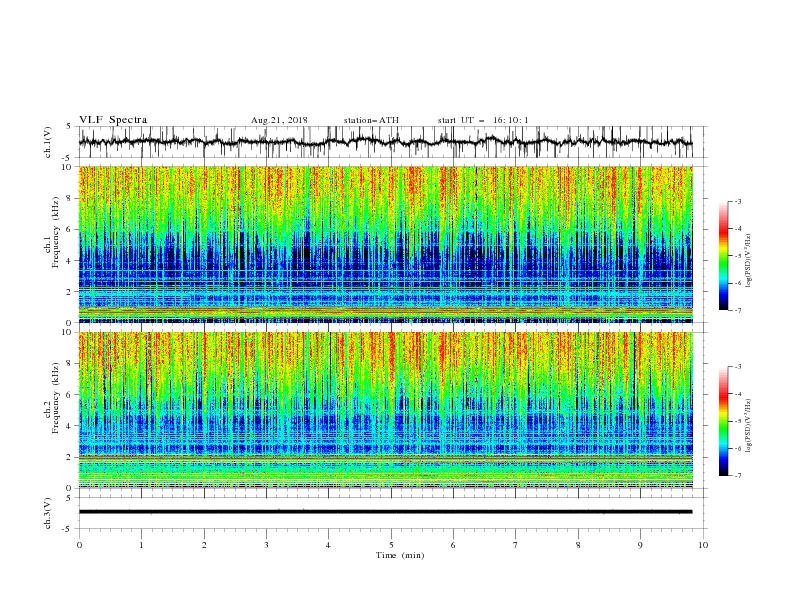Click the "2" kHz tick on ch.1 frequency axis
The image size is (792, 612).
click(70, 292)
